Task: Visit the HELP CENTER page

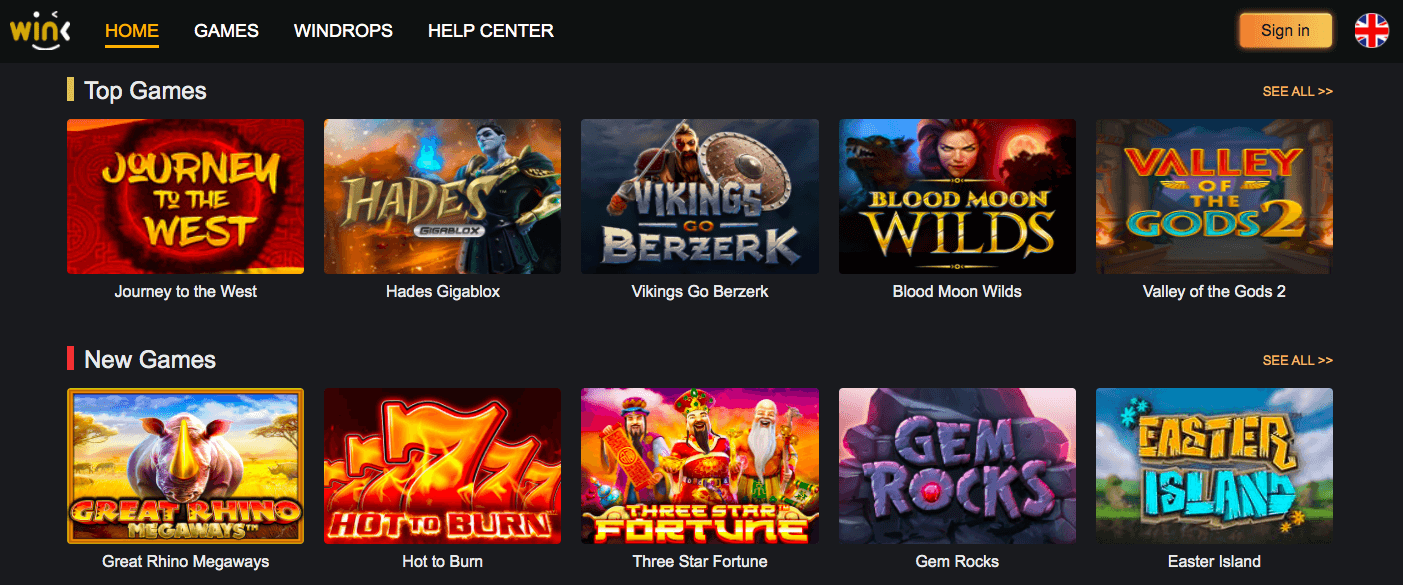Action: (491, 31)
